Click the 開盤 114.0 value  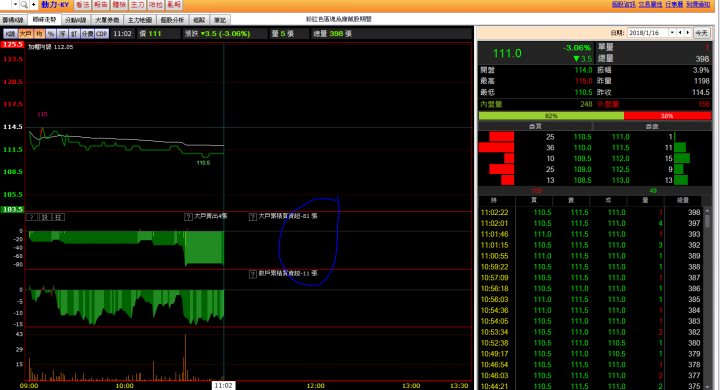point(583,70)
